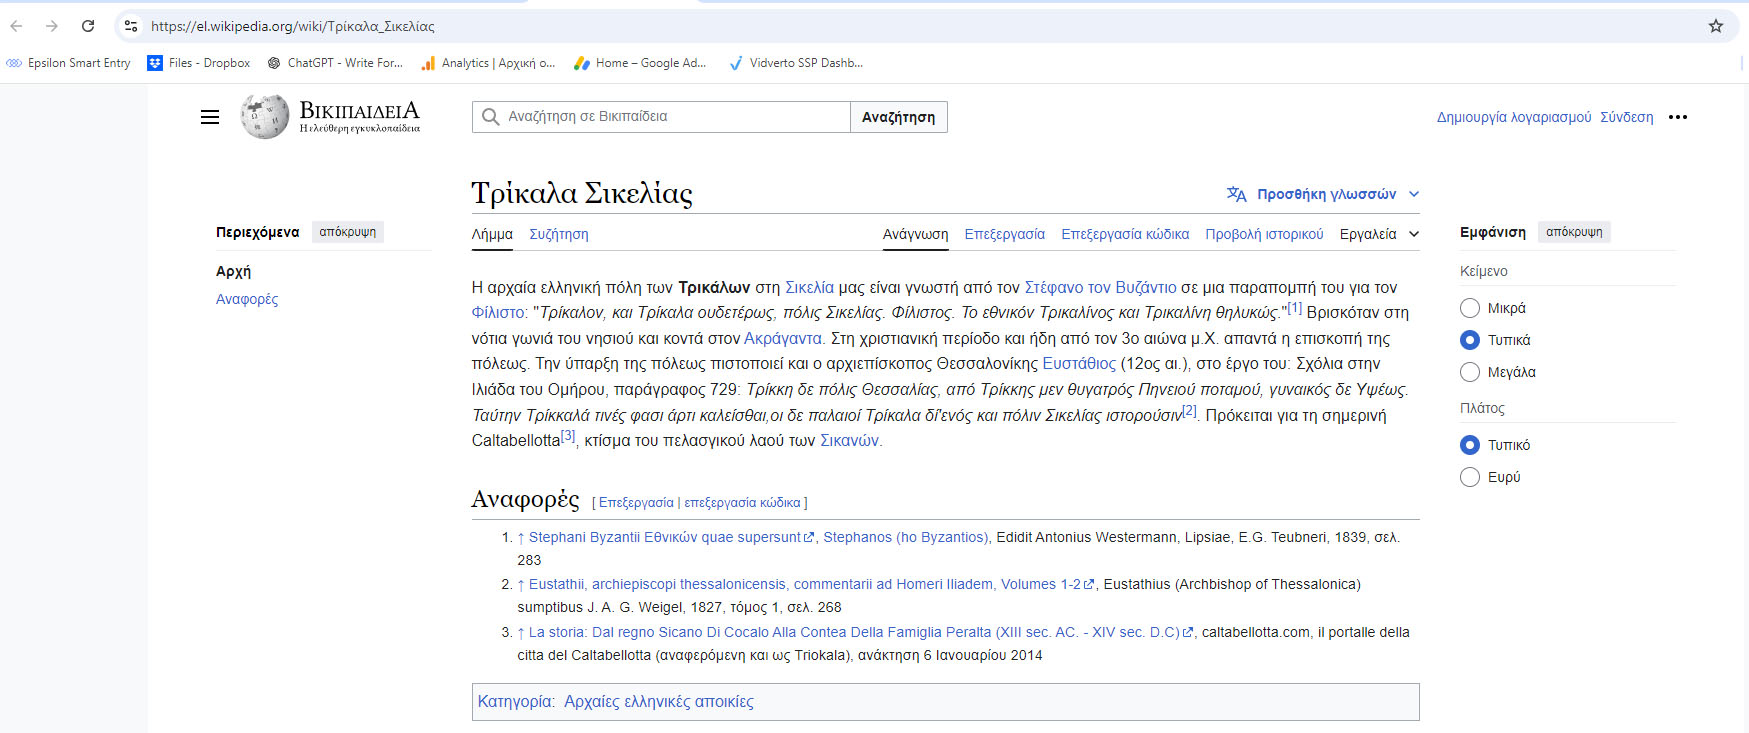This screenshot has height=733, width=1749.
Task: Expand the Προσθήκη γλωσσών dropdown
Action: [1323, 194]
